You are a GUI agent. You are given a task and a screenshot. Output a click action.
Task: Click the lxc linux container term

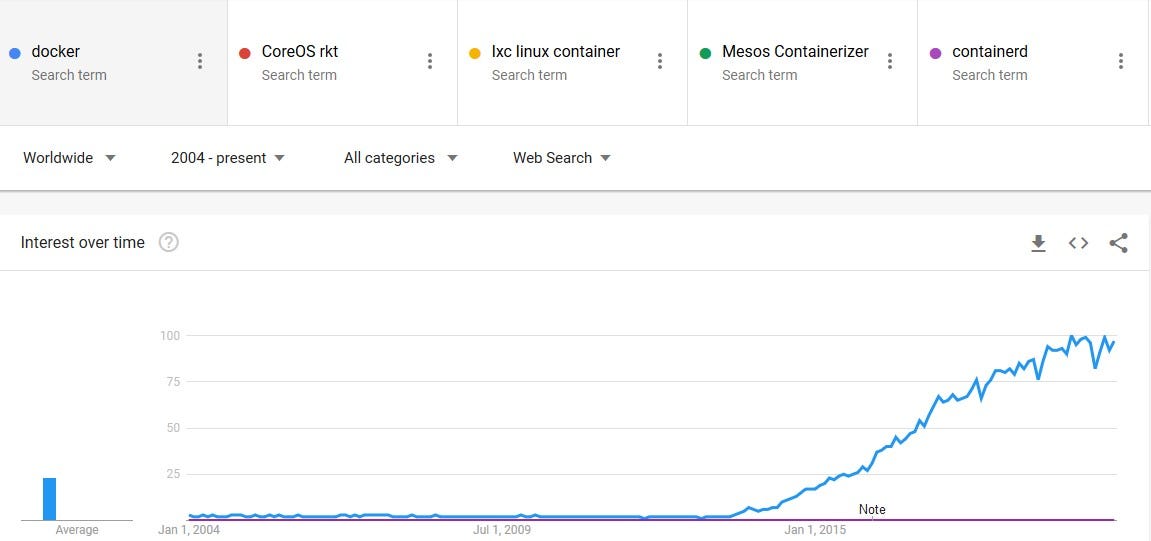point(555,52)
